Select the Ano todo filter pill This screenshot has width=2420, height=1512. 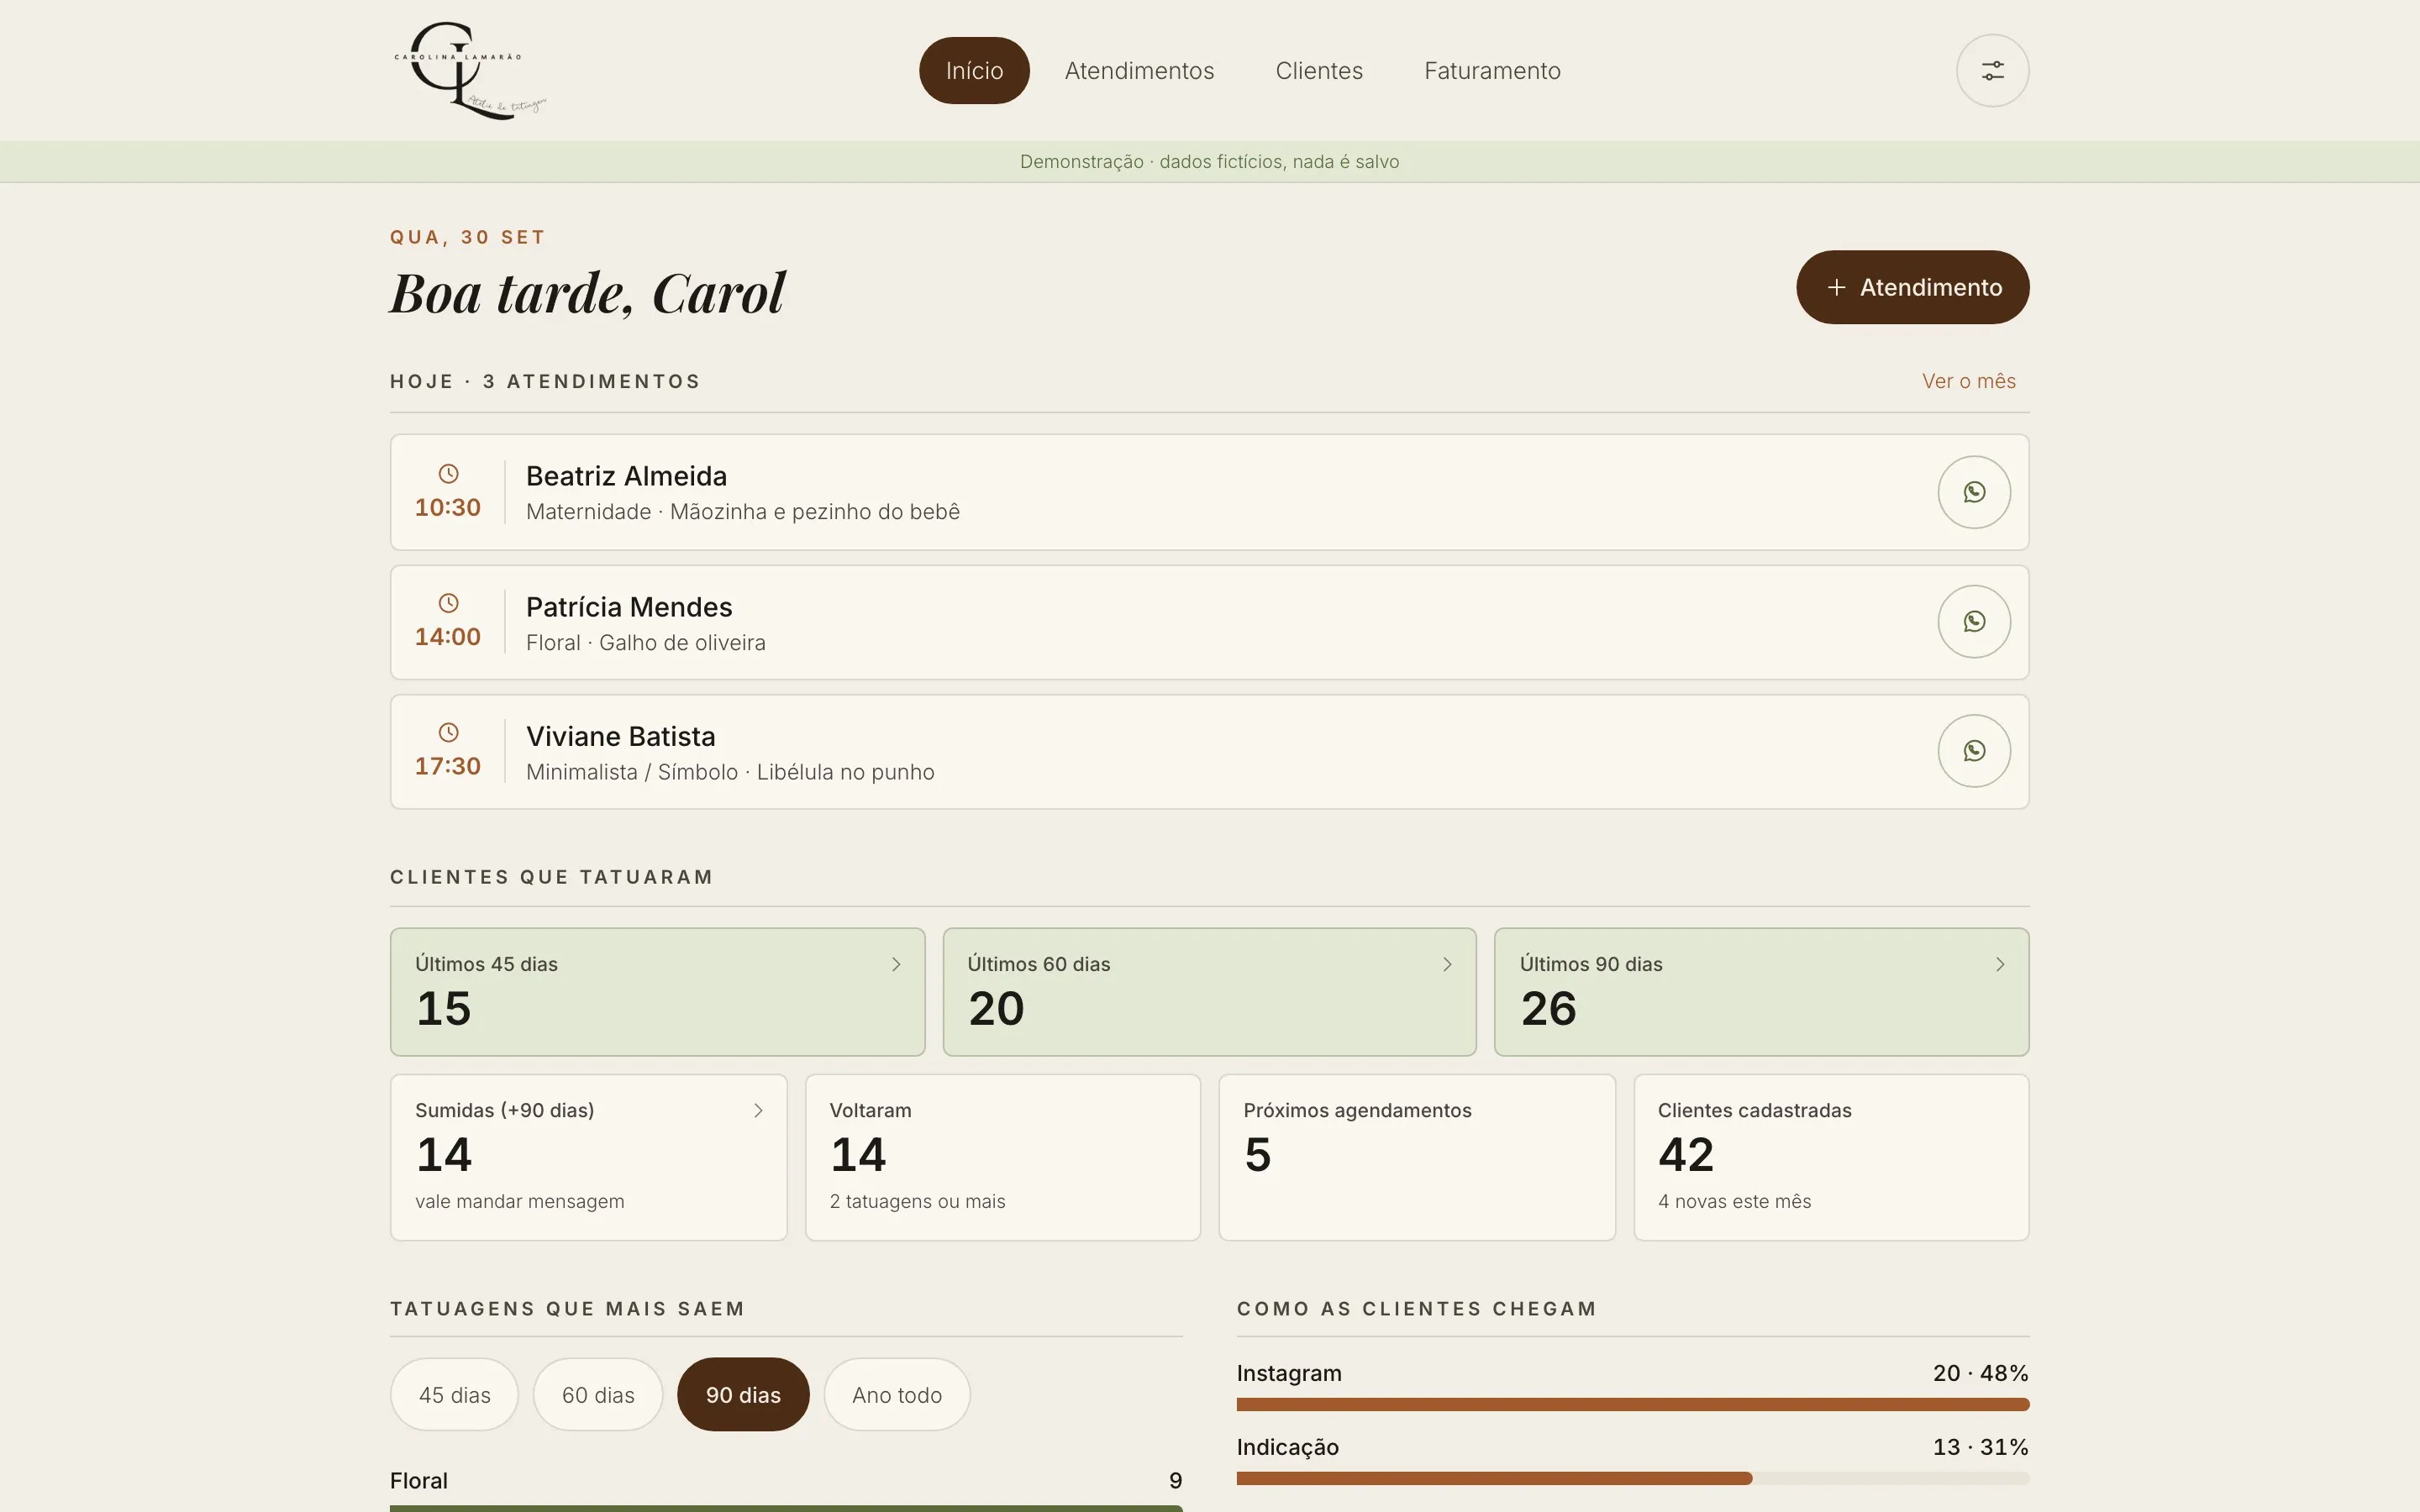click(897, 1395)
